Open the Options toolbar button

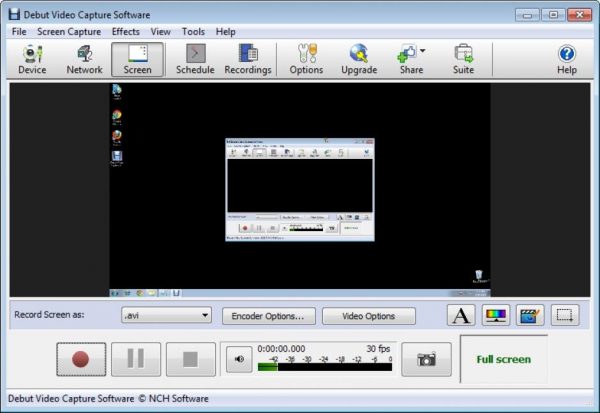point(307,60)
